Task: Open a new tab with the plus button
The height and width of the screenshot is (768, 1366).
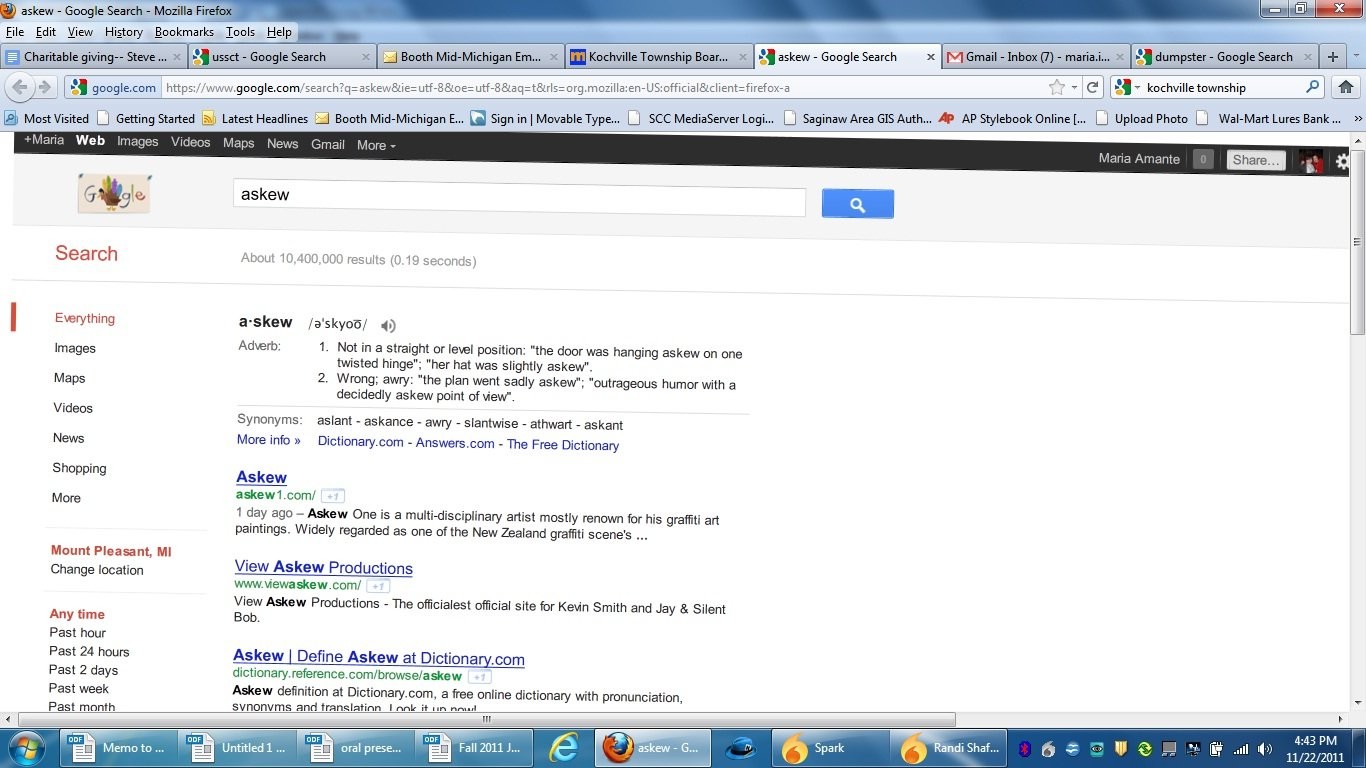Action: pos(1332,57)
